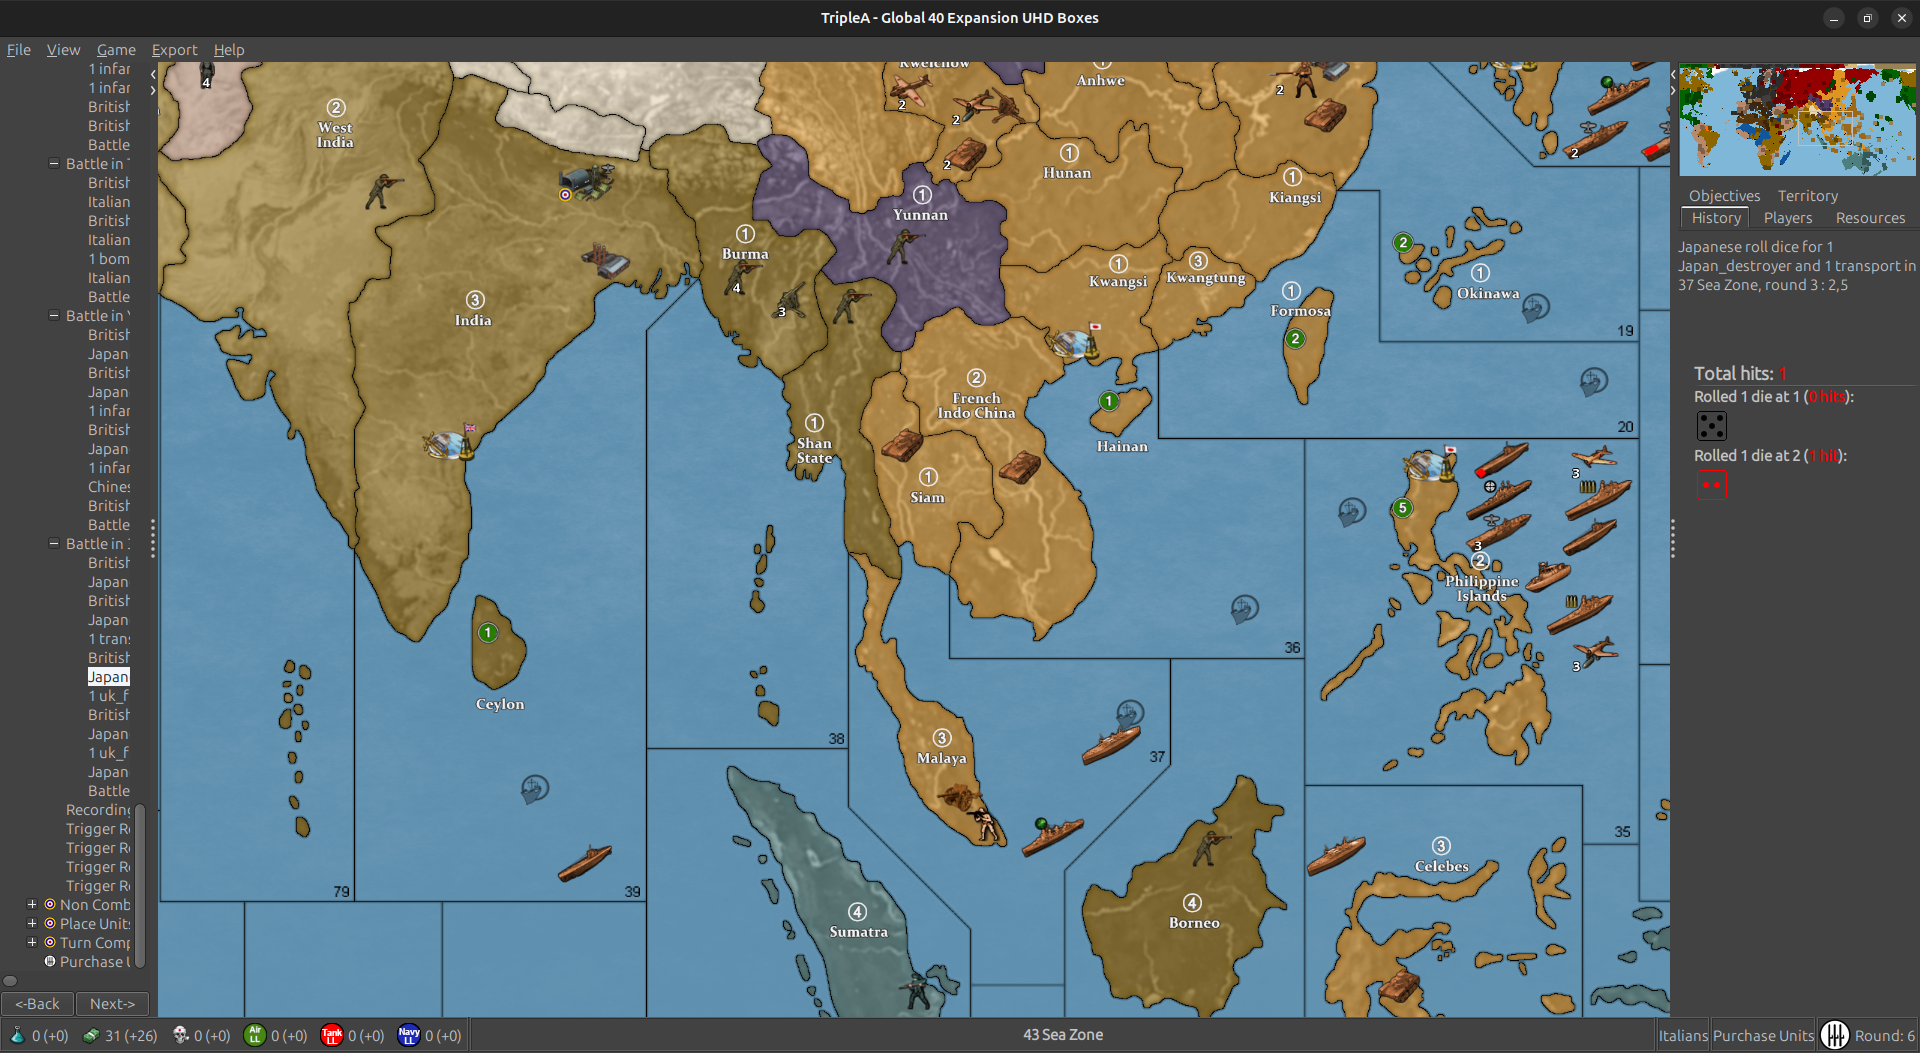Click the skull casualties icon in status bar
Image resolution: width=1920 pixels, height=1053 pixels.
pyautogui.click(x=181, y=1035)
